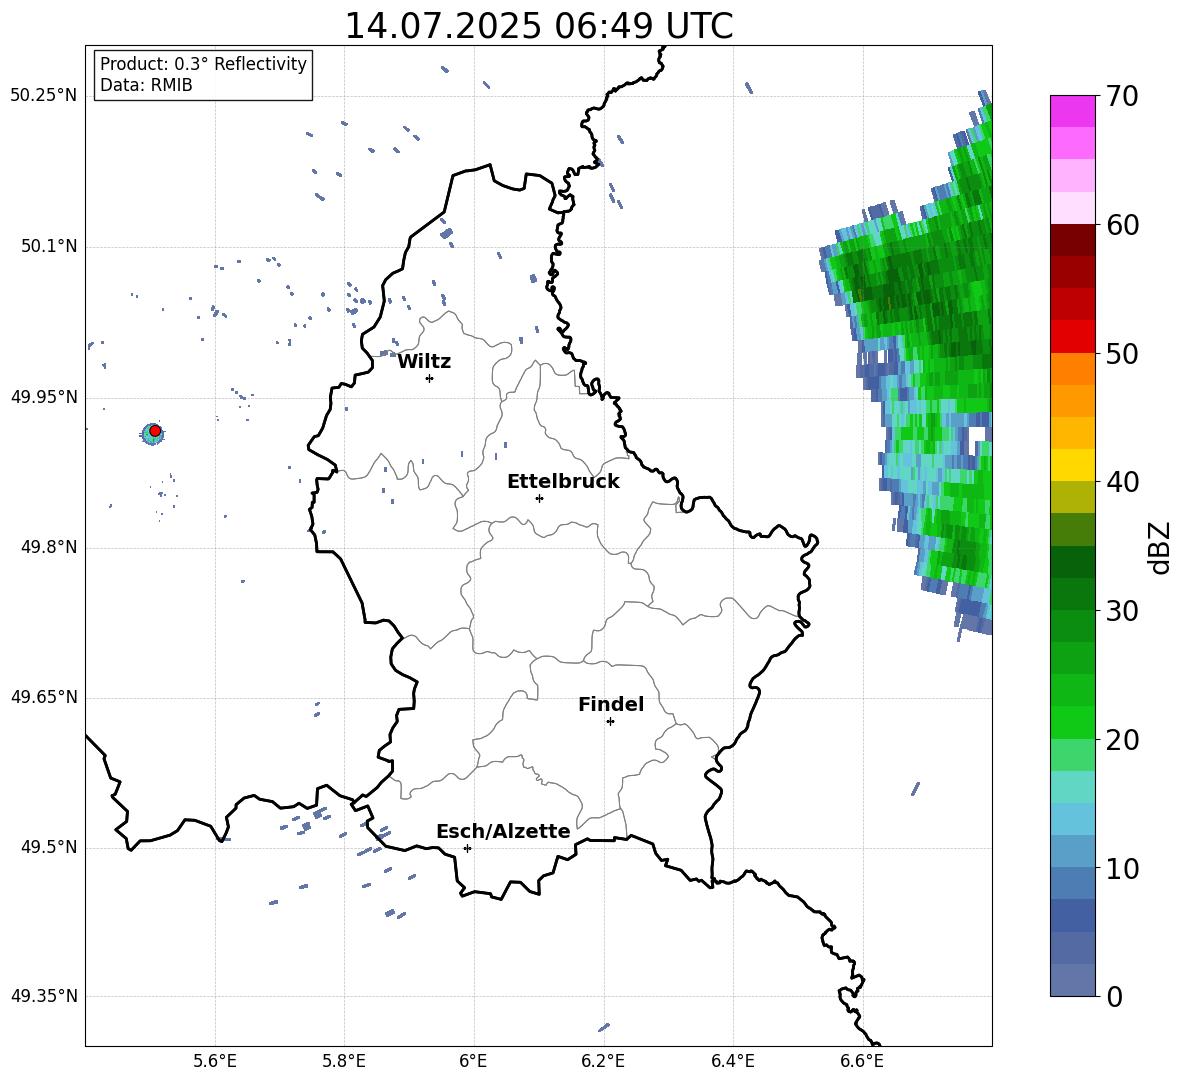Viewport: 1184px width, 1081px height.
Task: Click the 'Data: RMIB' text
Action: tap(146, 85)
